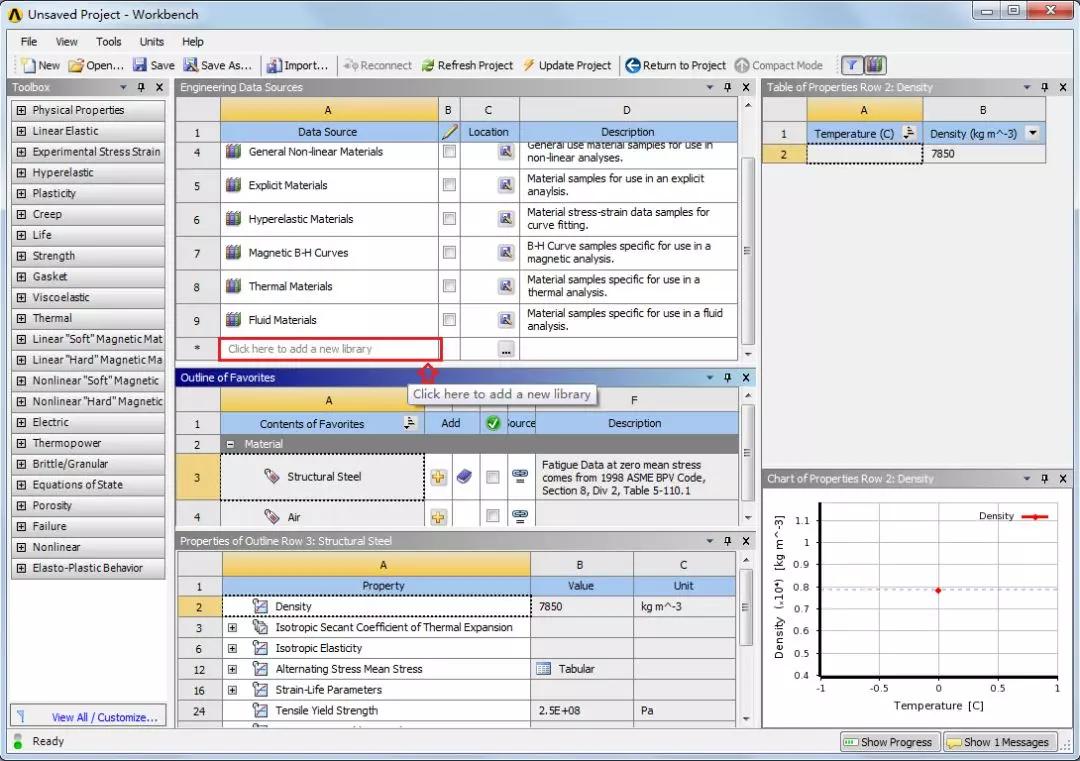Open the Tools menu
Image resolution: width=1080 pixels, height=761 pixels.
[109, 42]
